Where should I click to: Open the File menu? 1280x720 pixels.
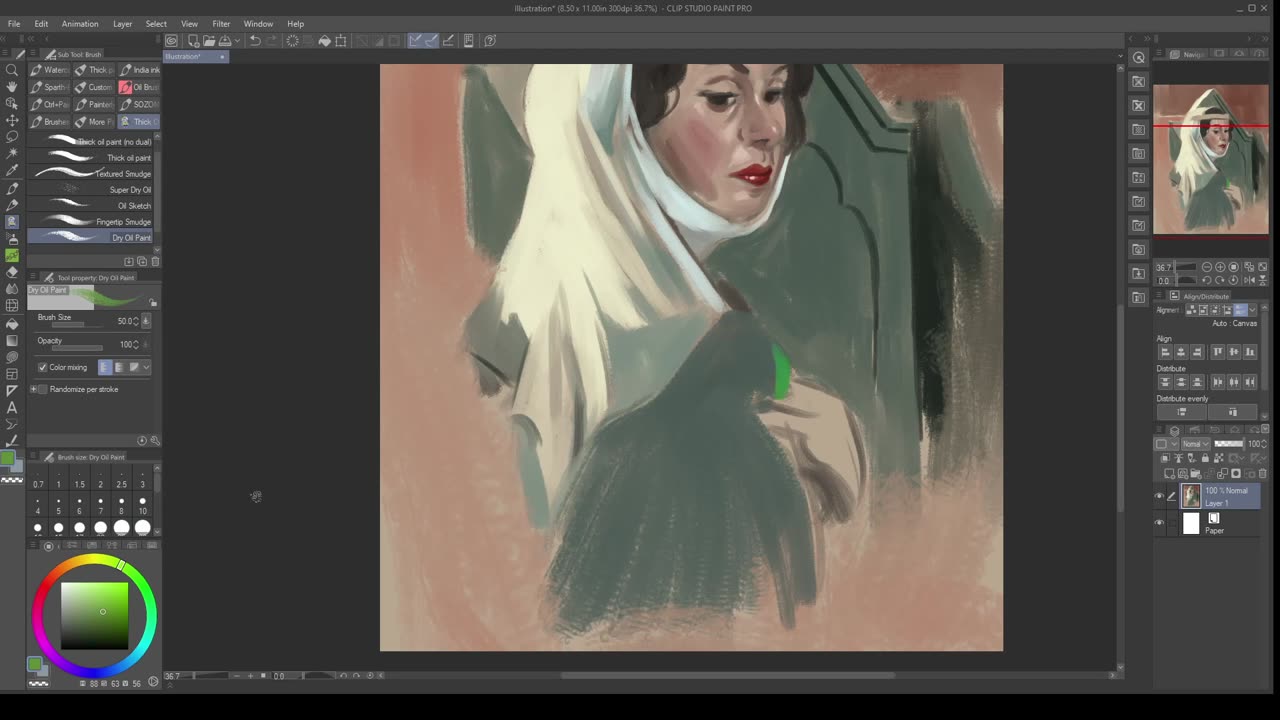click(13, 24)
